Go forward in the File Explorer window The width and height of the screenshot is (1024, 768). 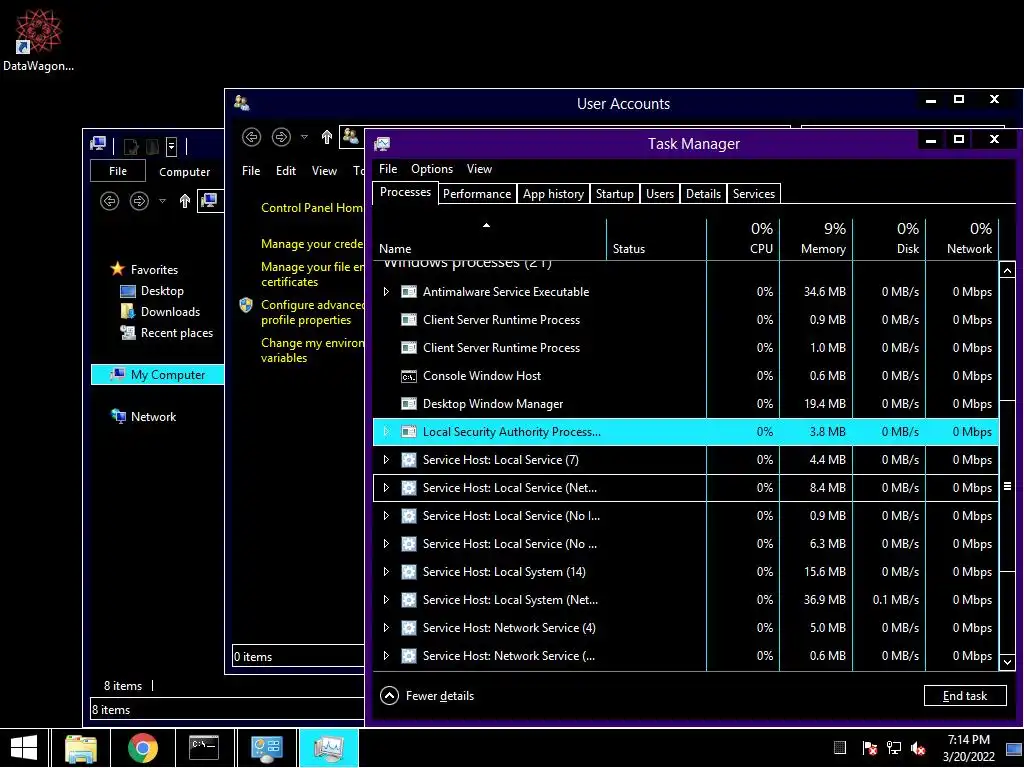(x=139, y=200)
